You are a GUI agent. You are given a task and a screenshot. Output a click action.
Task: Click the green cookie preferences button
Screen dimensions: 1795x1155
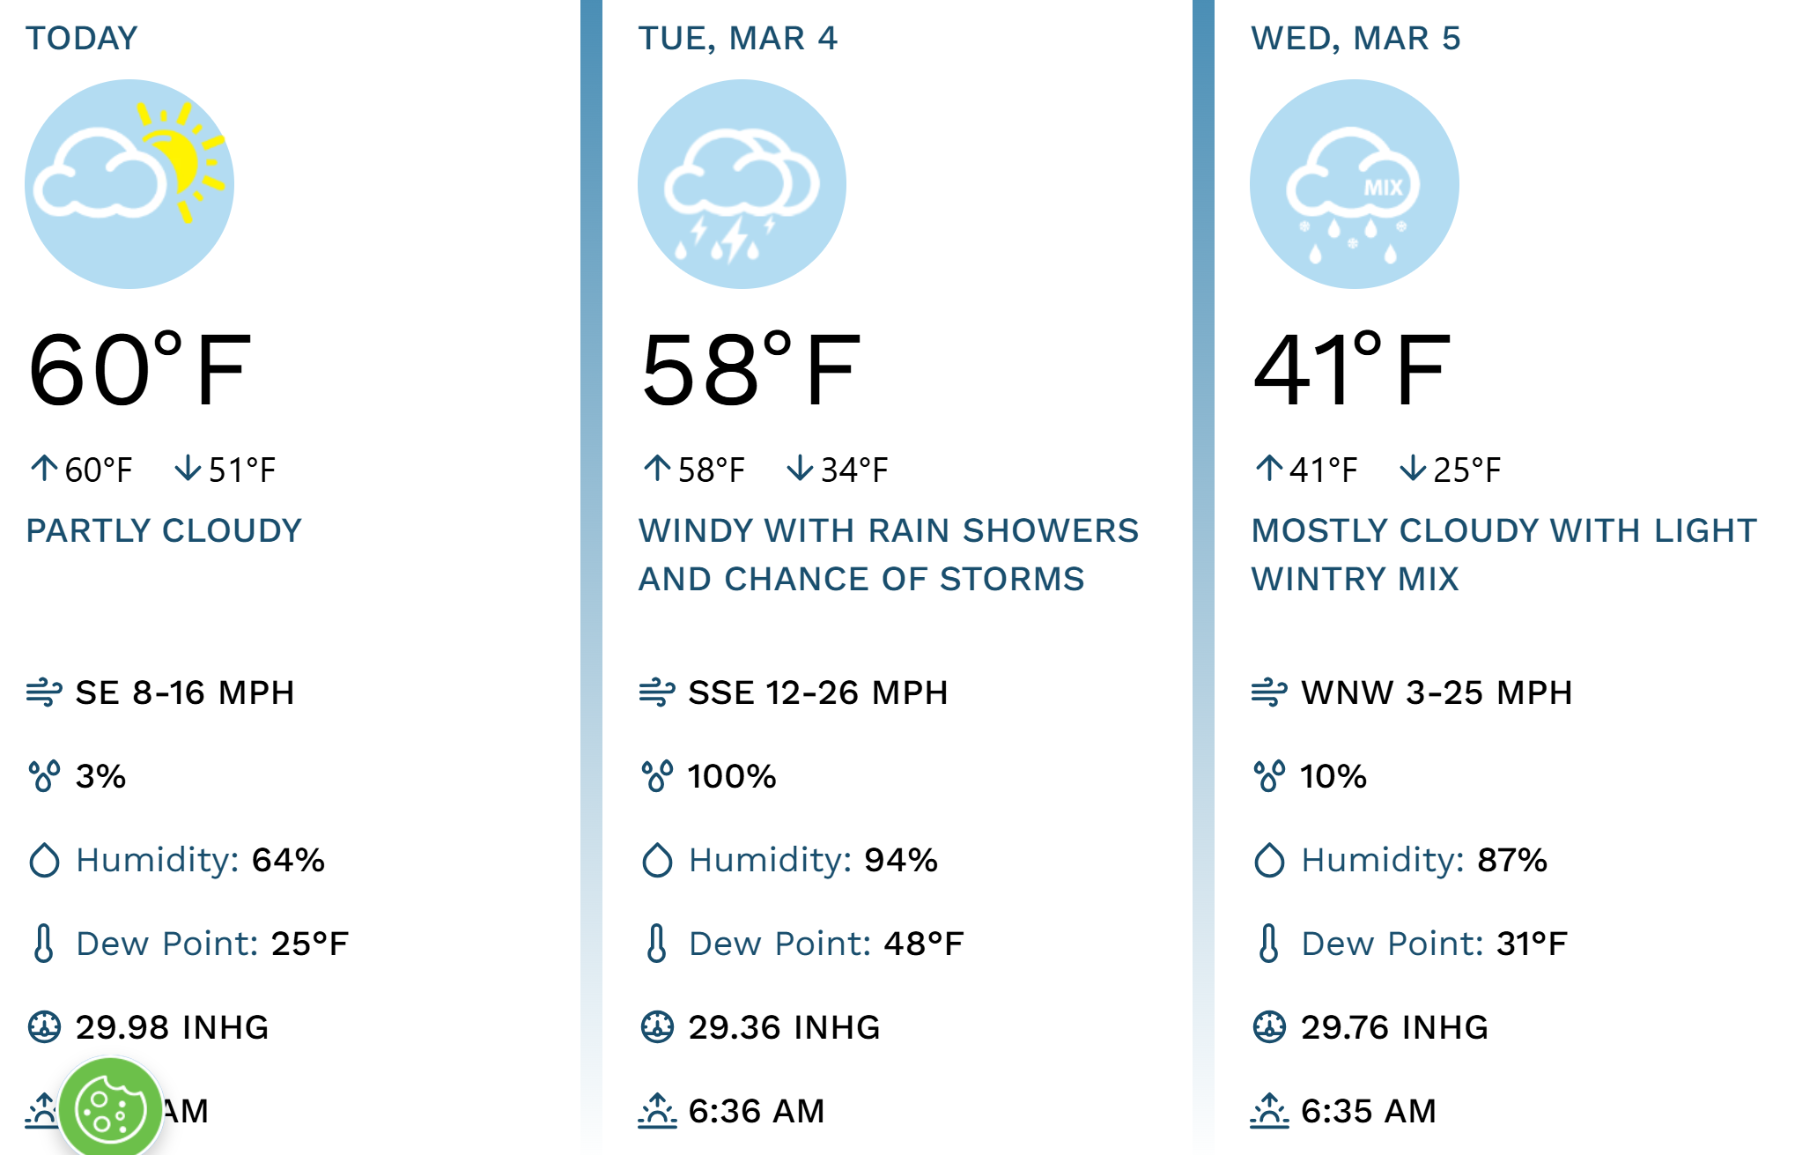(x=110, y=1108)
